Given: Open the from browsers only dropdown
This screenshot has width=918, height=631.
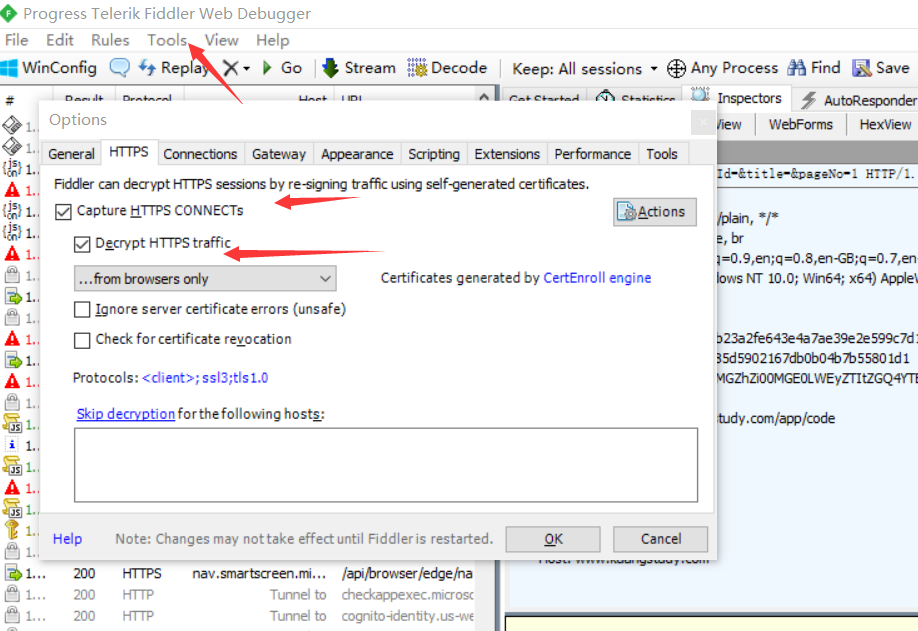Looking at the screenshot, I should [x=205, y=278].
